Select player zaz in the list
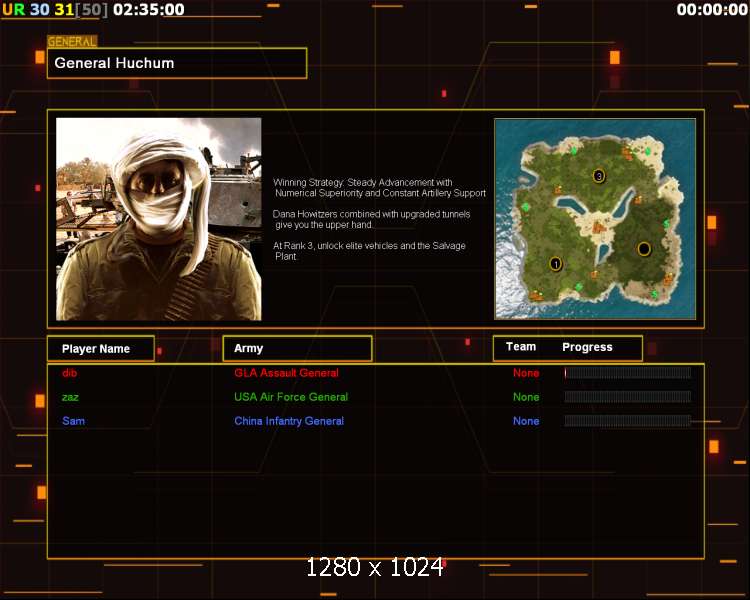 70,397
